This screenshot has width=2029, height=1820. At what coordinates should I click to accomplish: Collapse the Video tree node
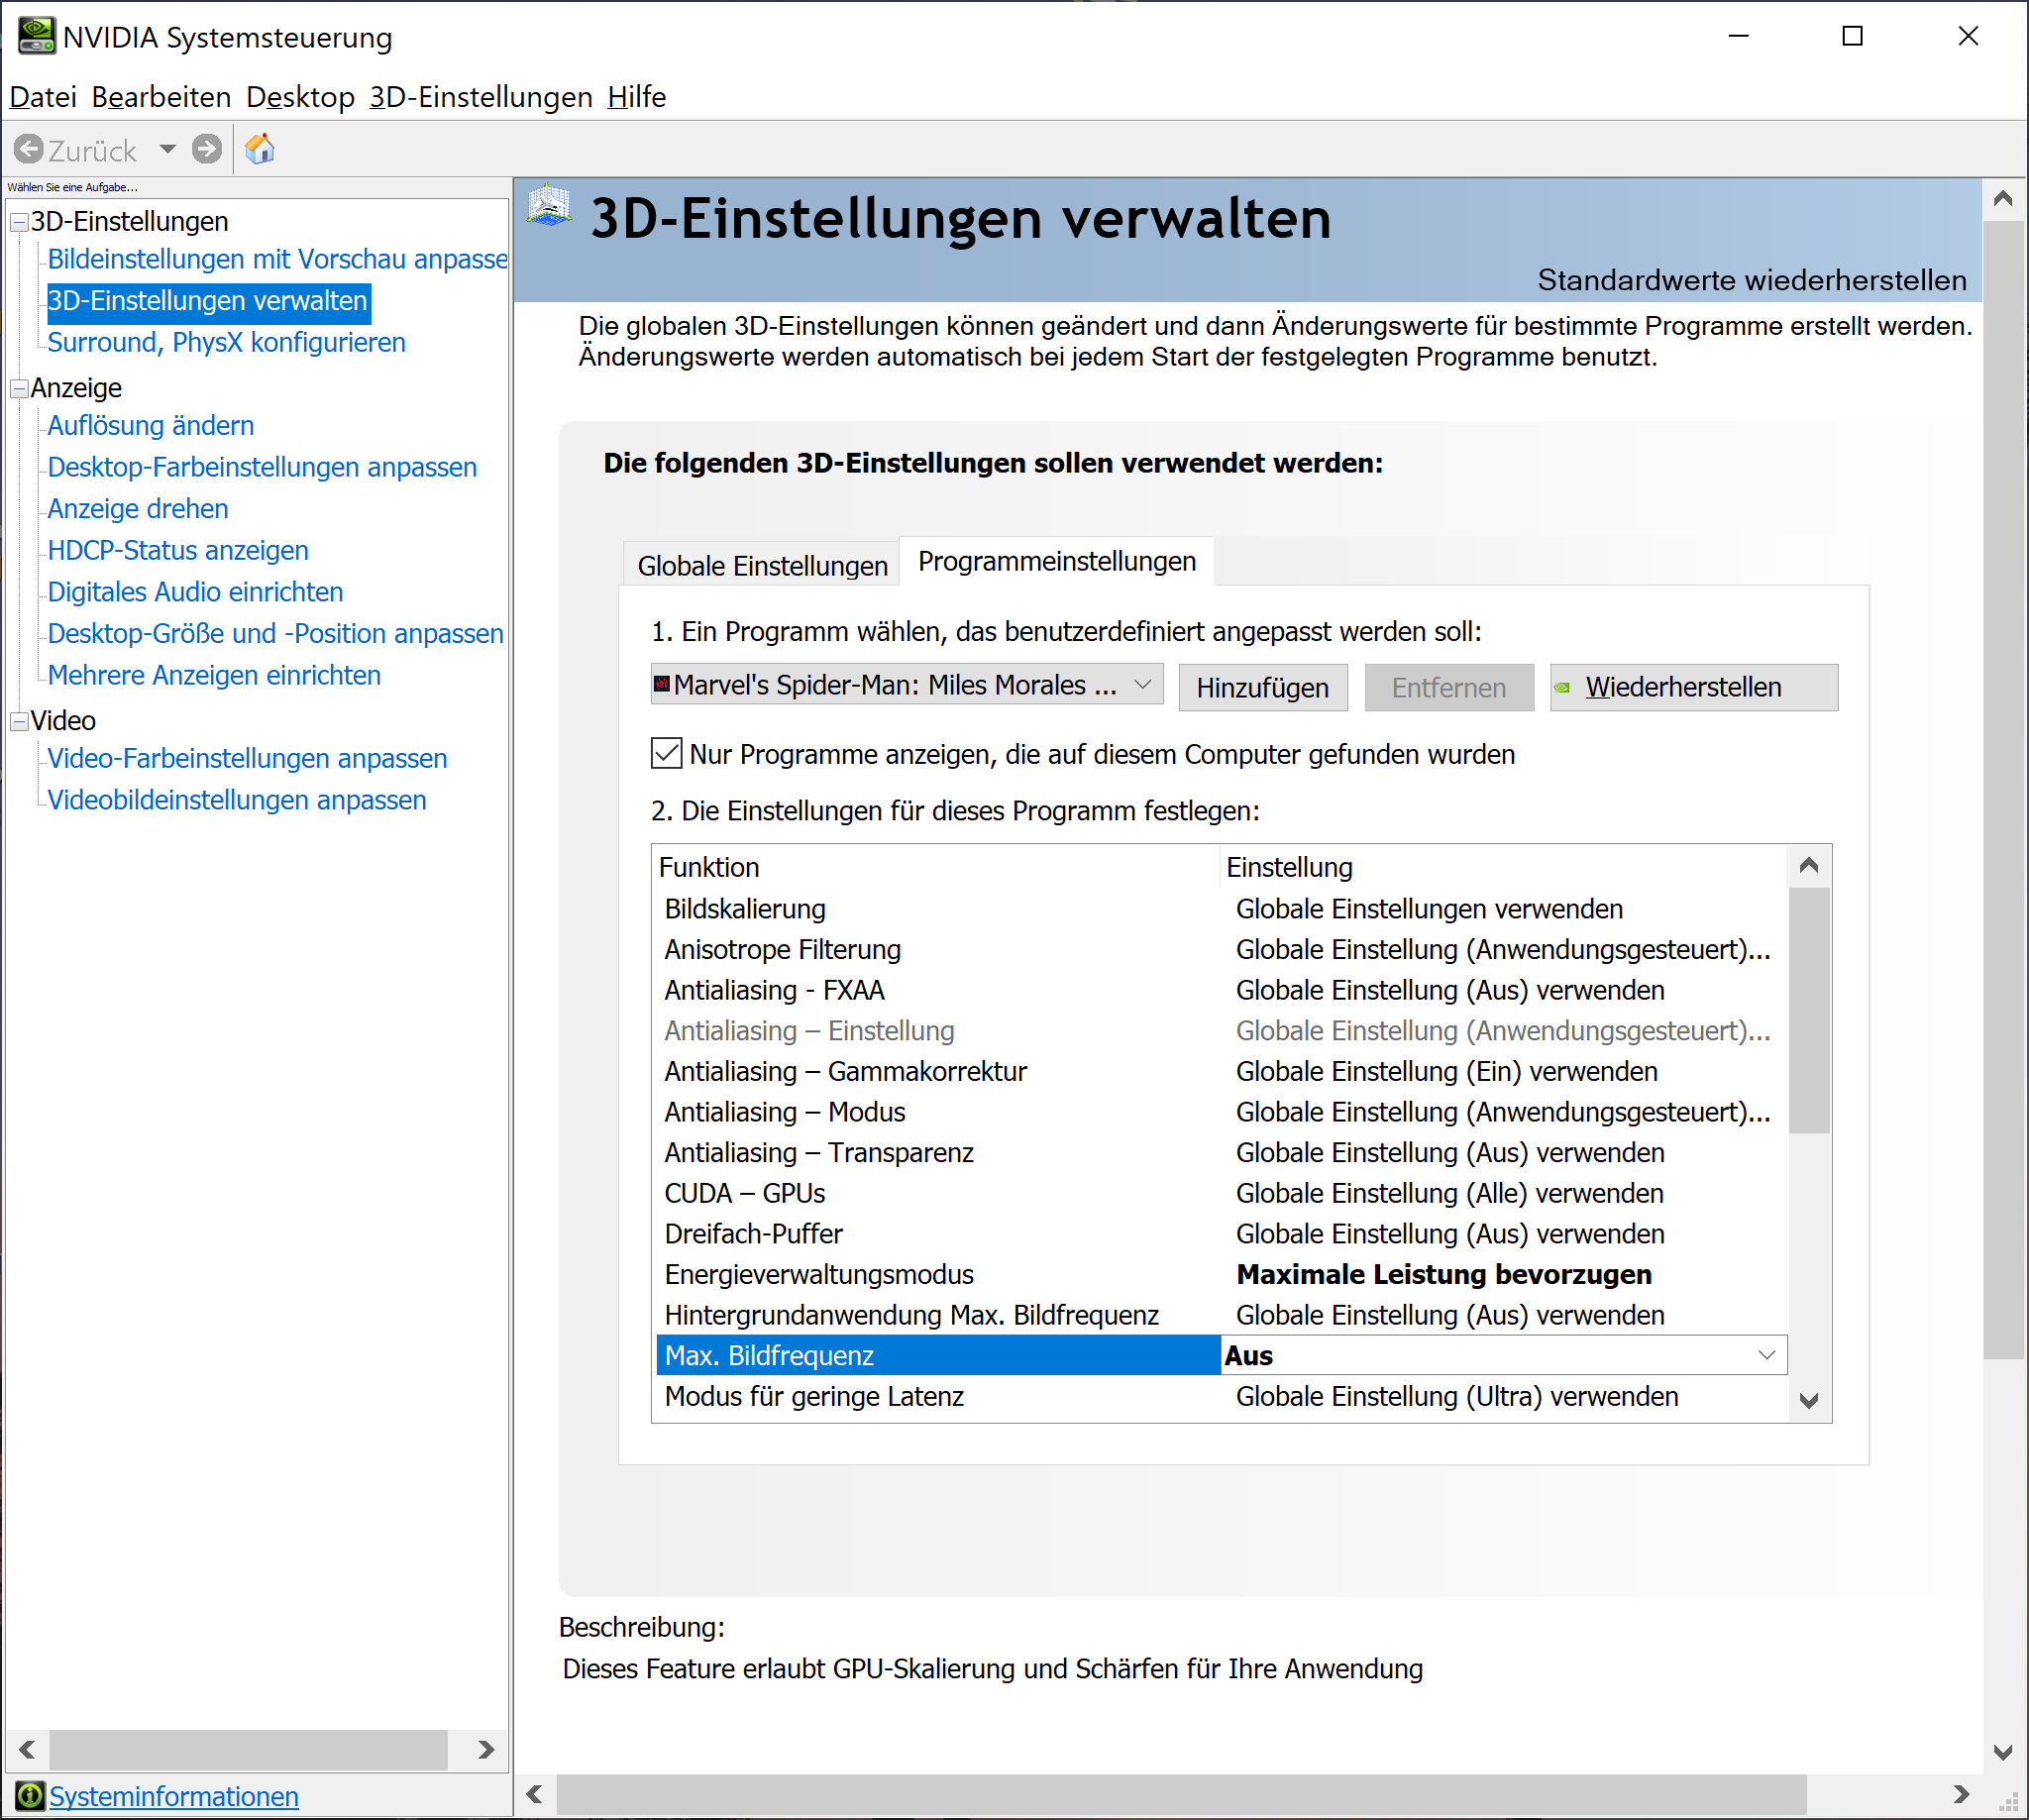coord(18,721)
